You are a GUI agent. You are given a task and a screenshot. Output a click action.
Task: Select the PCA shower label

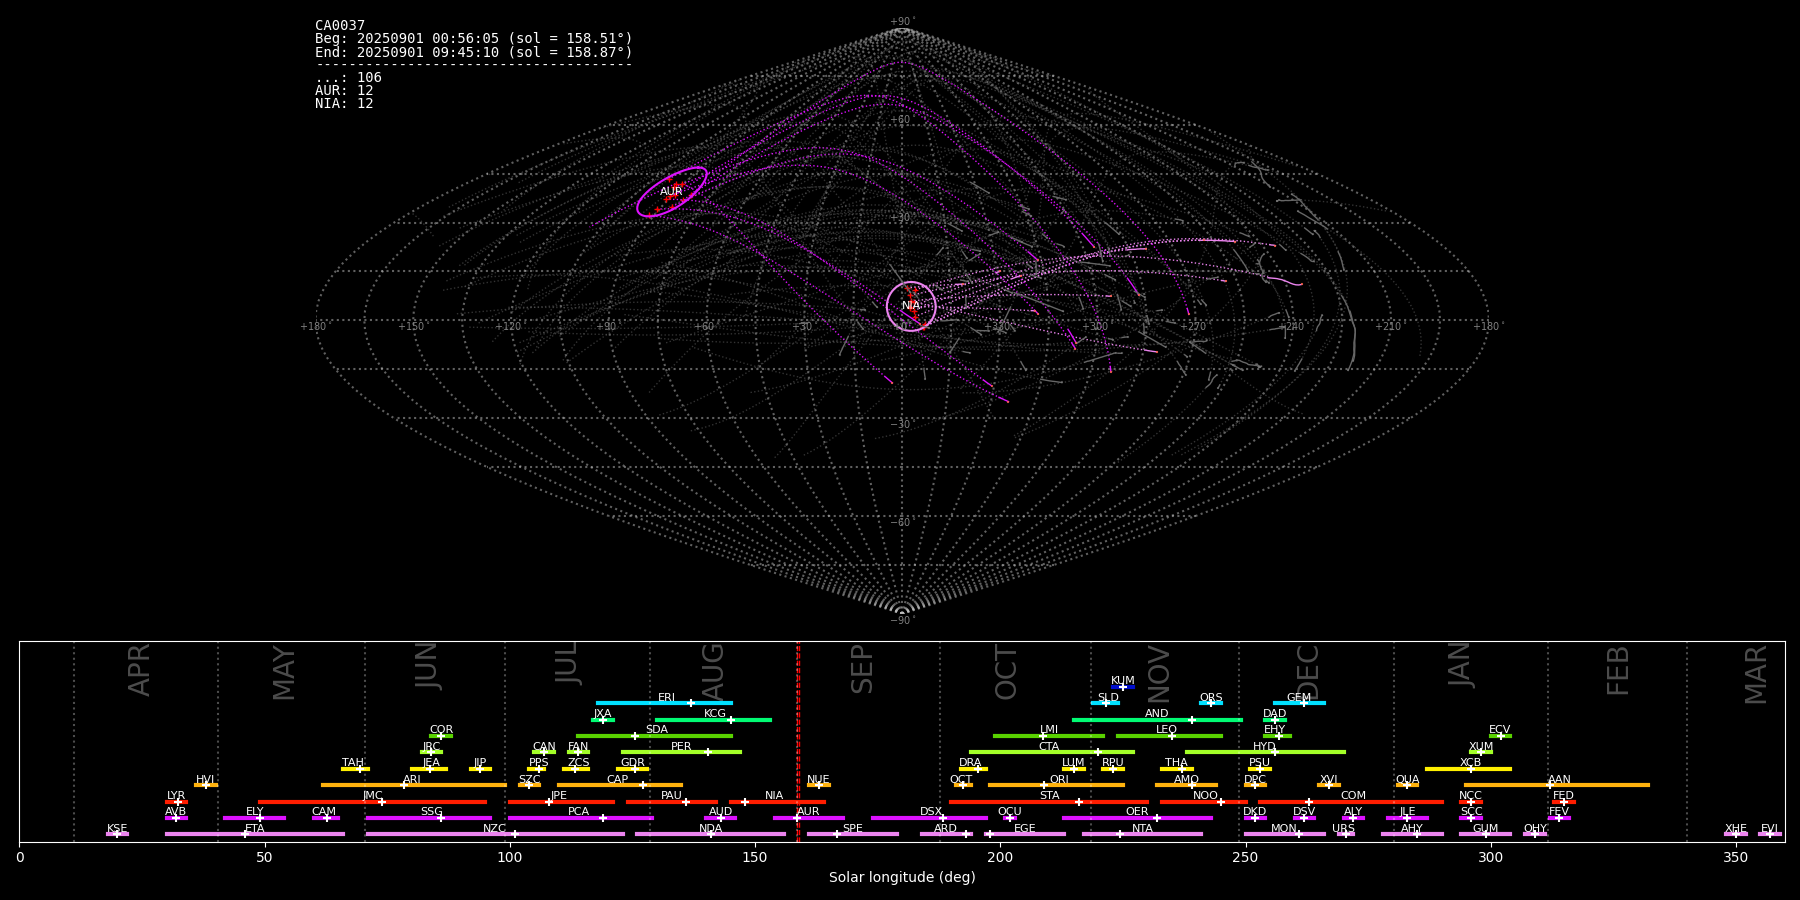578,812
